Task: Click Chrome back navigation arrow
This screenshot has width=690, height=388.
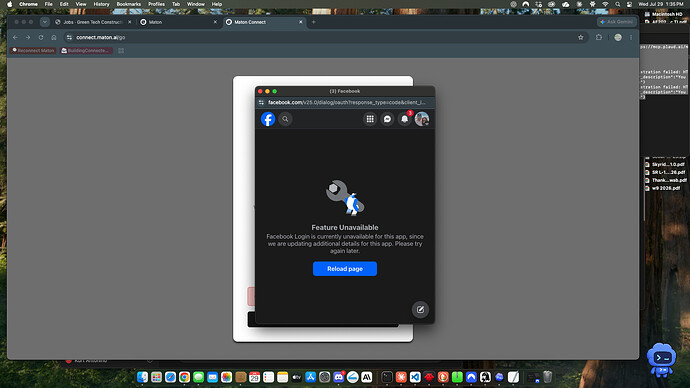Action: (x=15, y=37)
